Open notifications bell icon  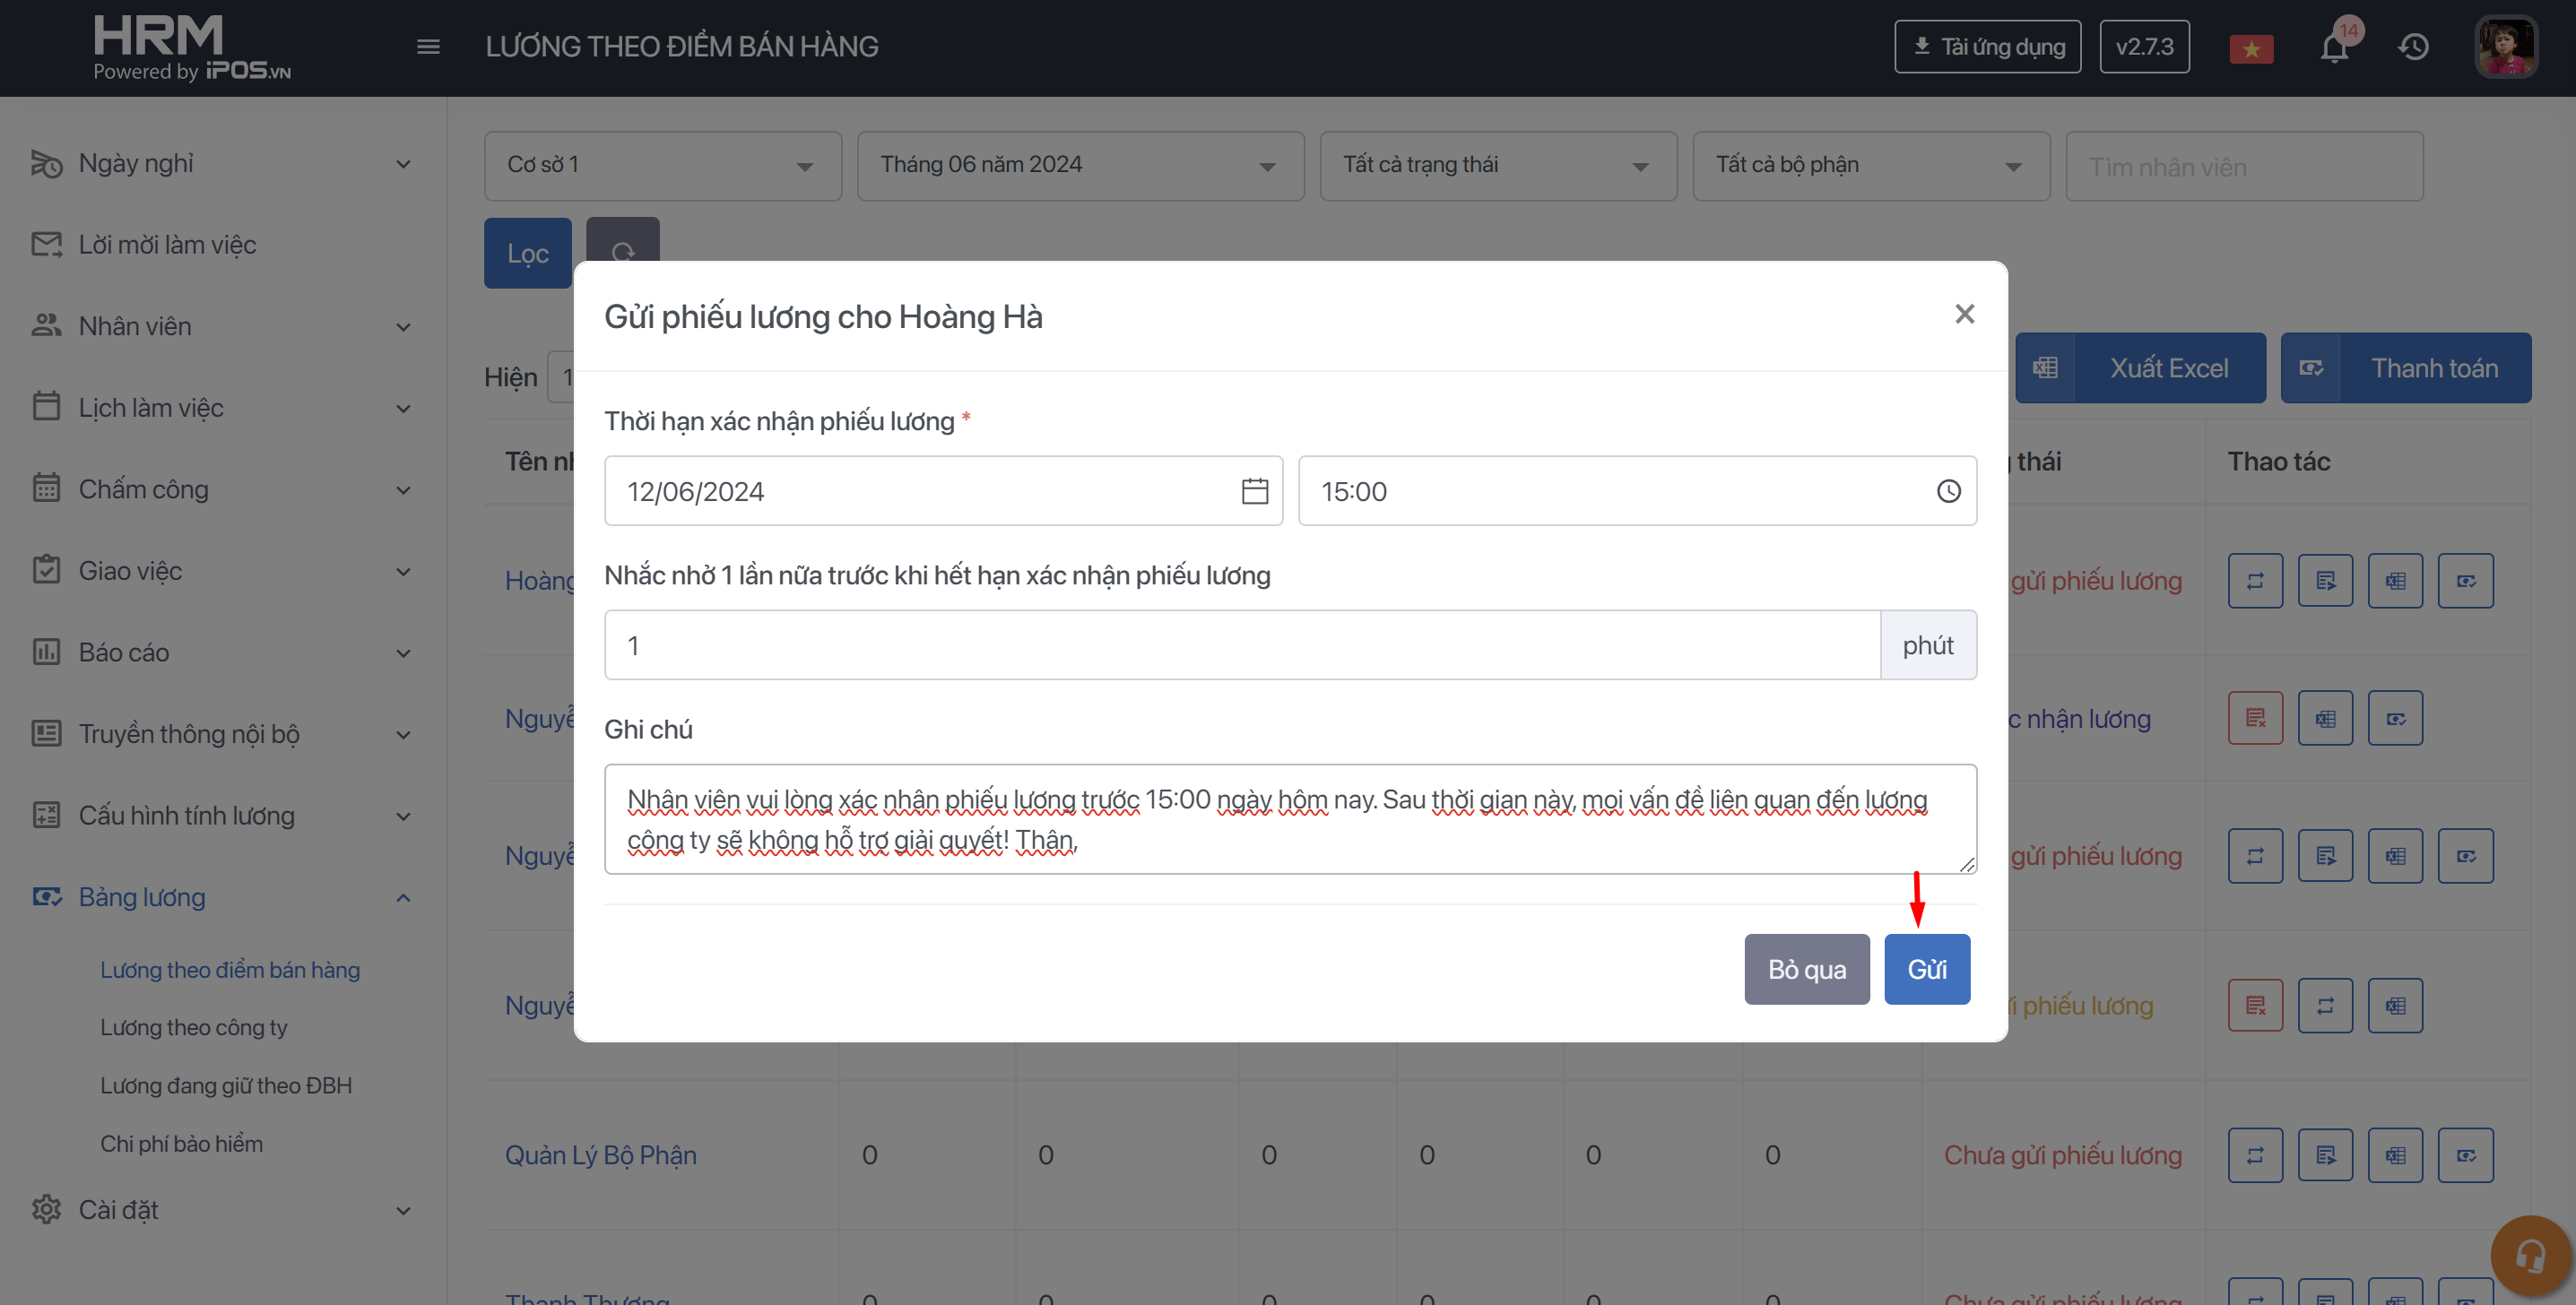2334,47
